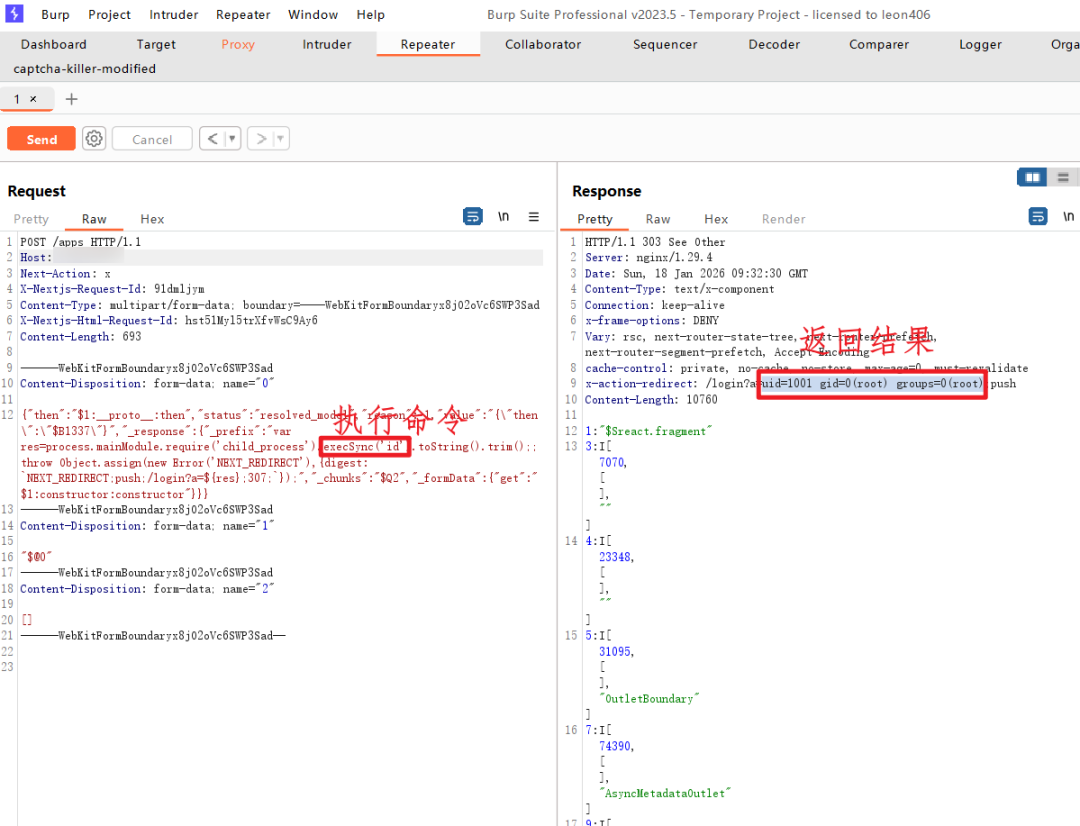Close Repeater tab 1 with its ×
The image size is (1080, 826).
[x=33, y=99]
